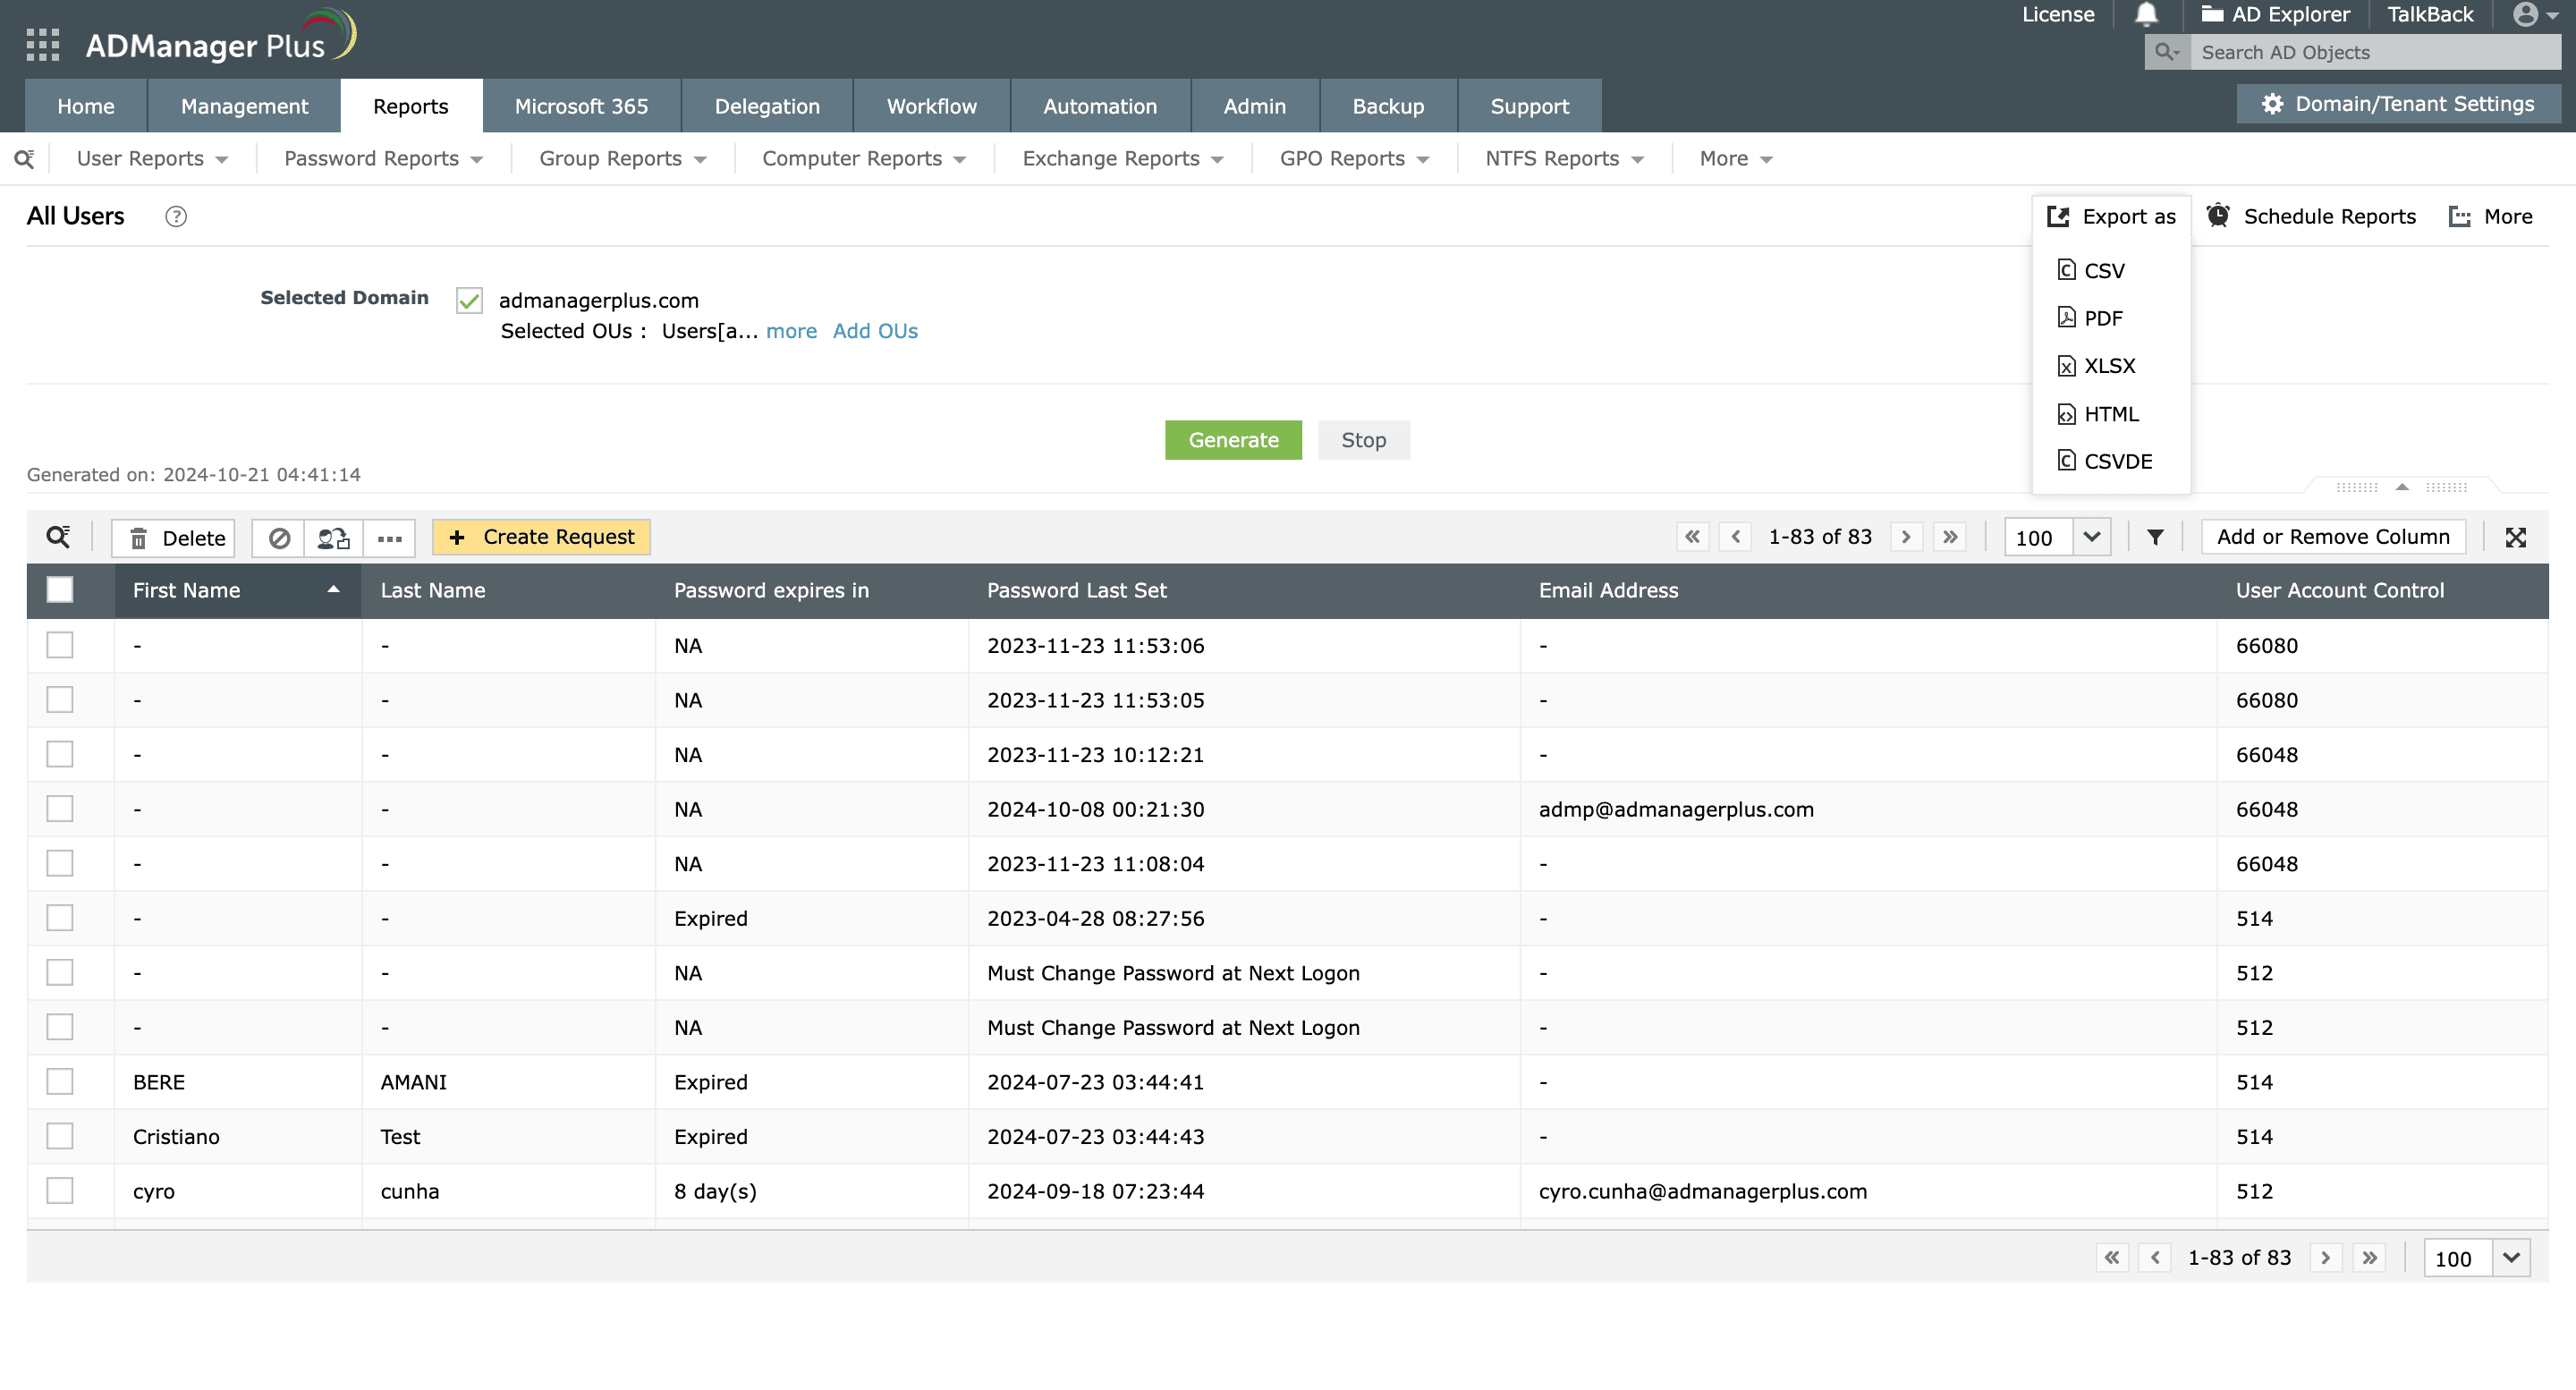Image resolution: width=2576 pixels, height=1390 pixels.
Task: Open the top rows-per-page 100 dropdown
Action: click(2091, 537)
